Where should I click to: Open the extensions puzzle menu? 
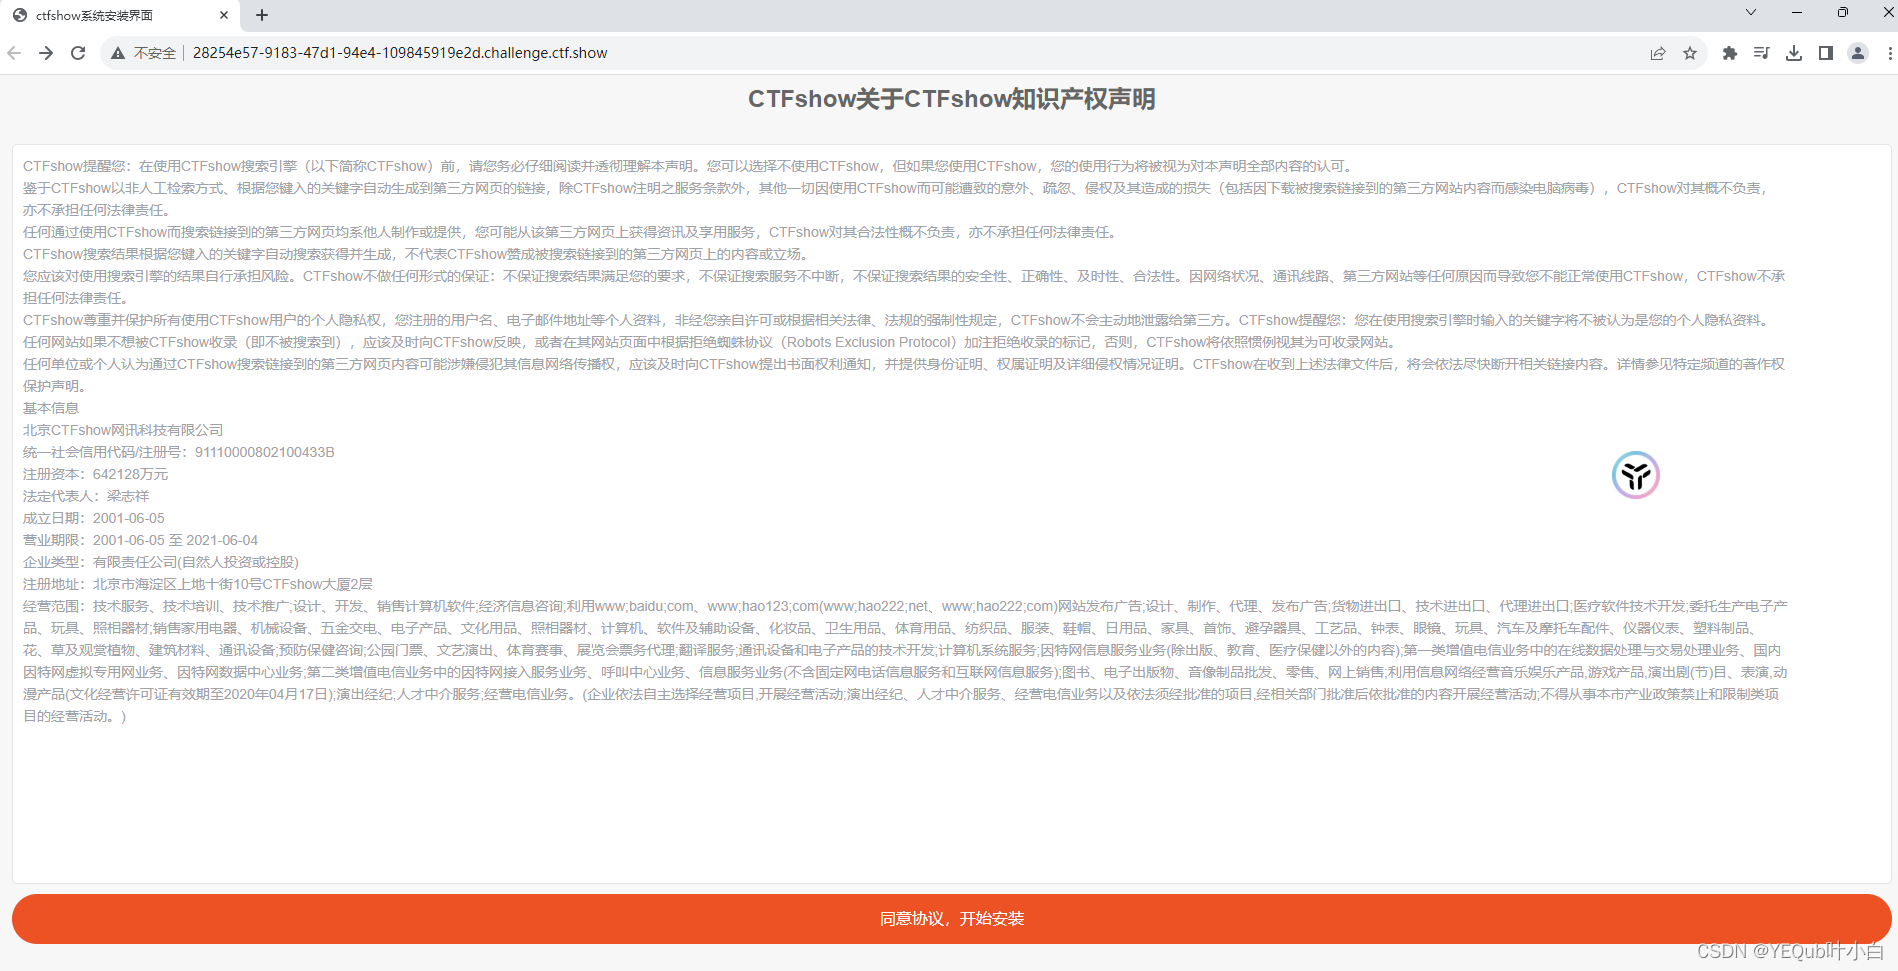tap(1730, 53)
